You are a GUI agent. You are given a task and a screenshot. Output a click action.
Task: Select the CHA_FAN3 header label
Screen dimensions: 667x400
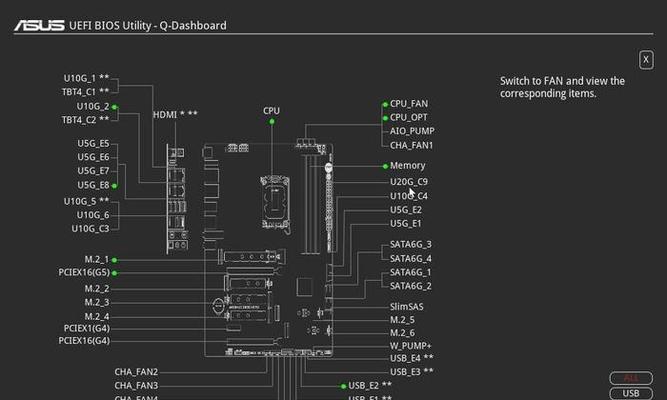coord(136,386)
